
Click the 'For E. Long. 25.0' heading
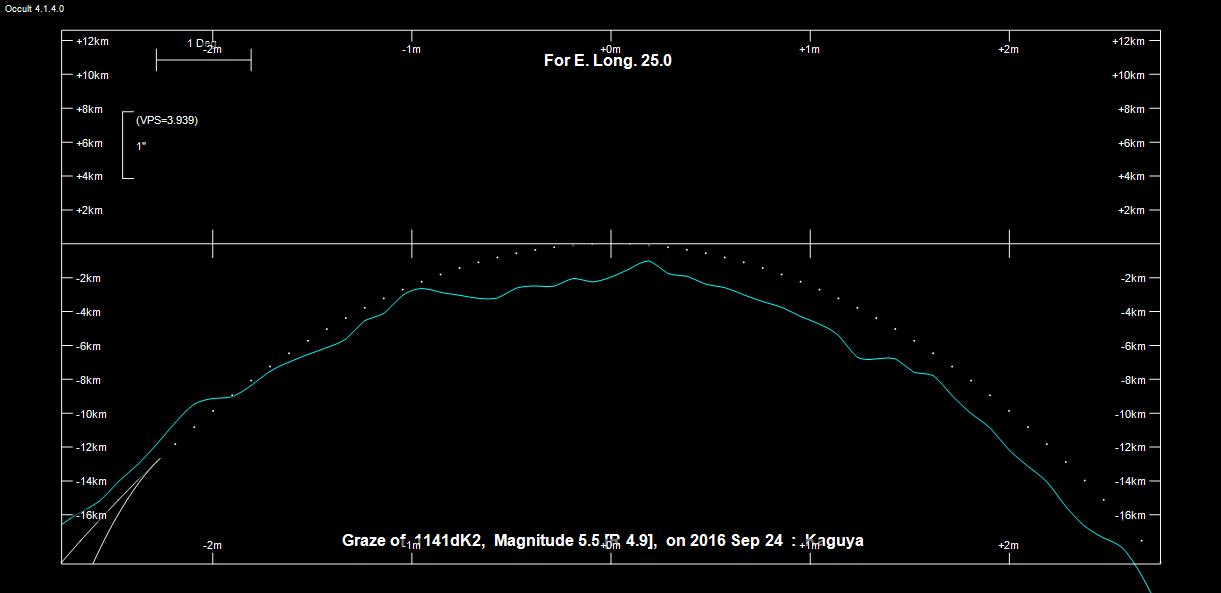(x=607, y=61)
